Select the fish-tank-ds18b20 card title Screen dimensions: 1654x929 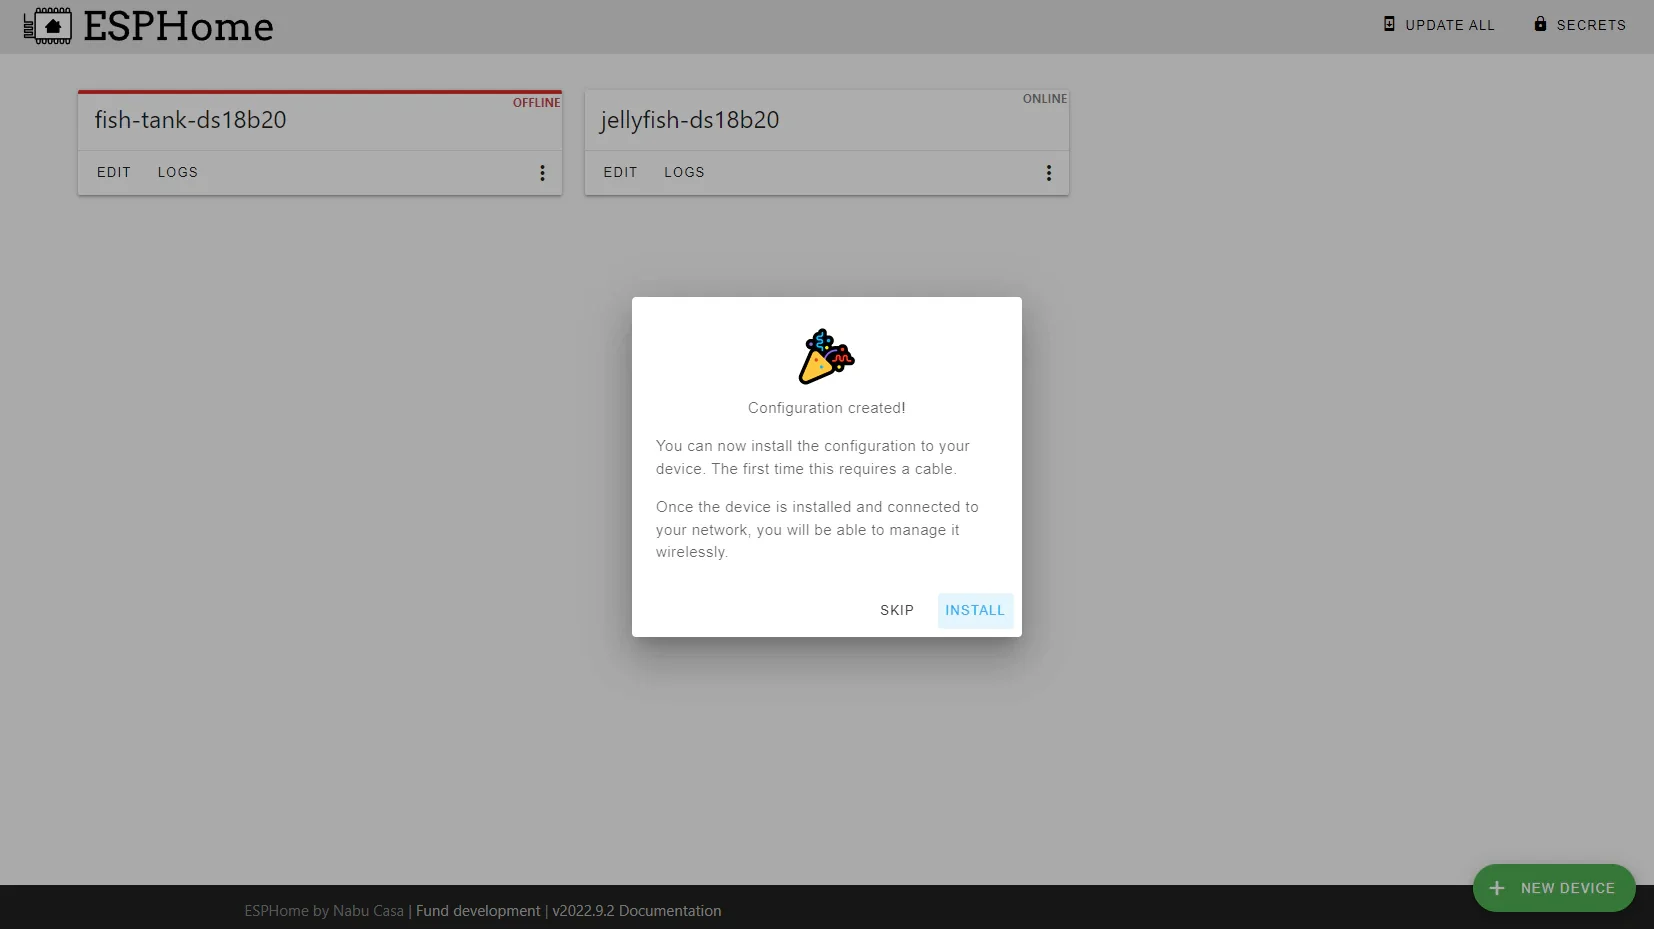coord(190,120)
